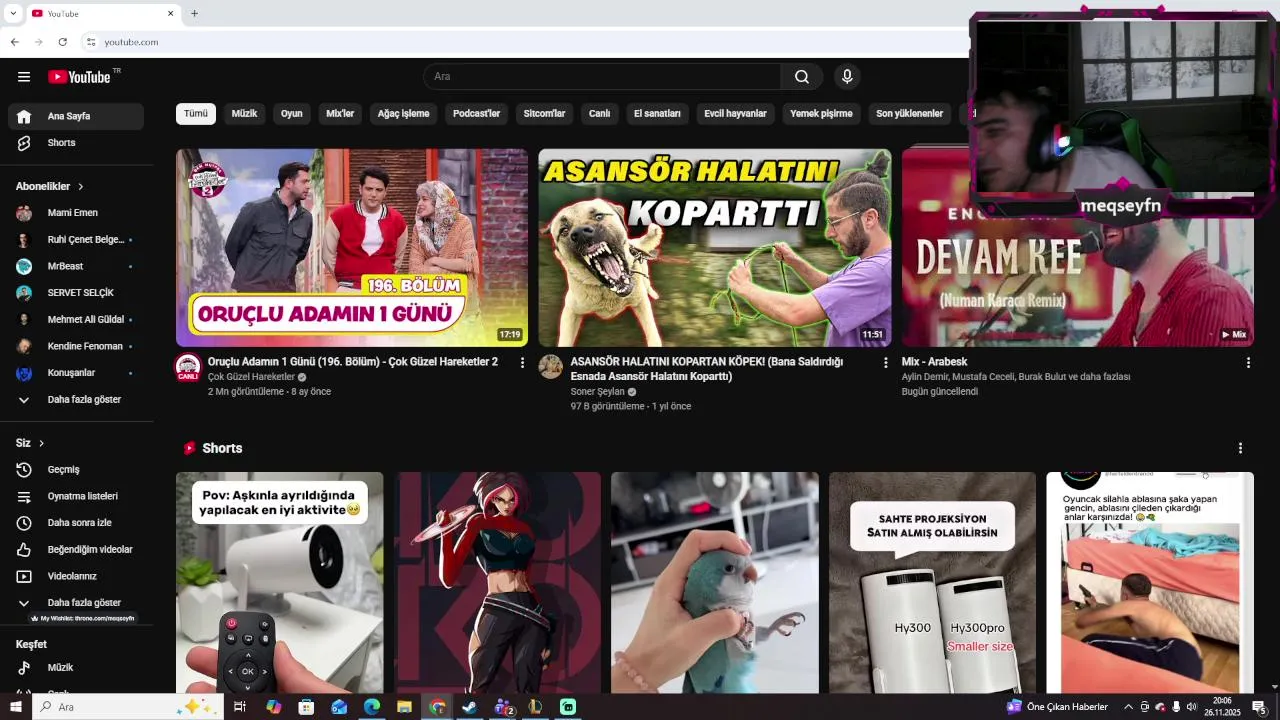Select the Son yüklenenler filter chip
Screen dimensions: 1280x720
point(909,114)
